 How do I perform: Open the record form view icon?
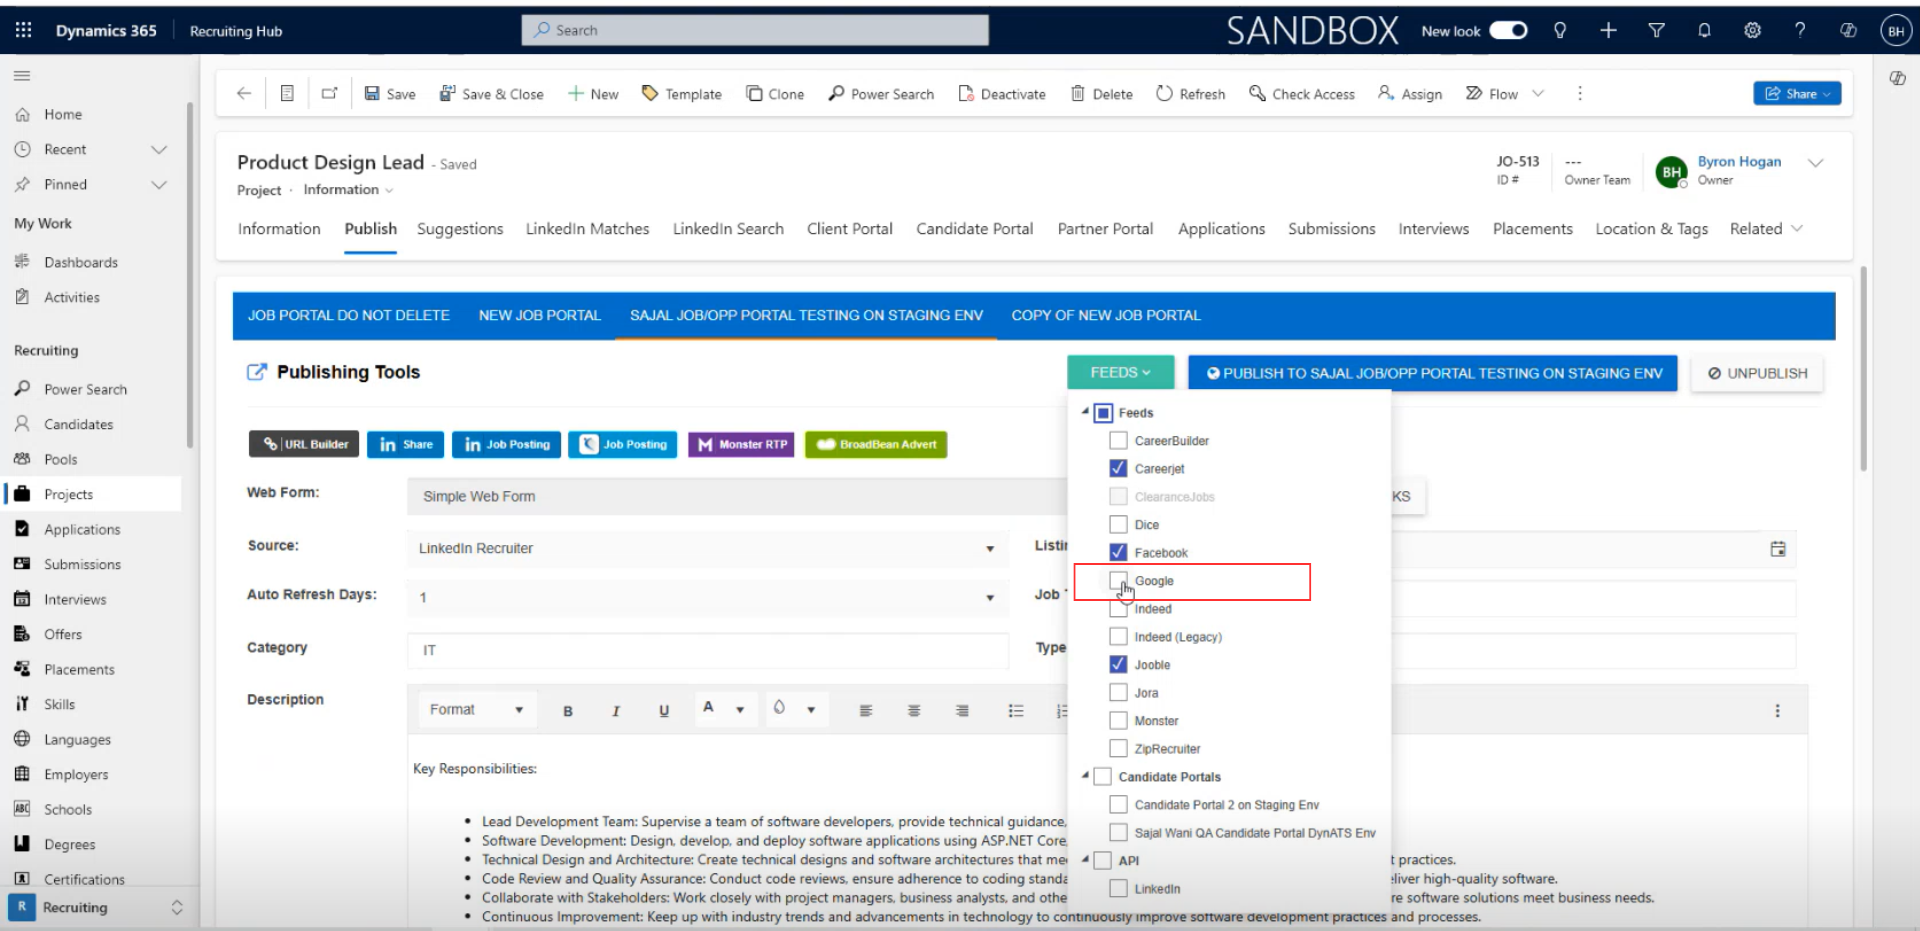(x=287, y=93)
